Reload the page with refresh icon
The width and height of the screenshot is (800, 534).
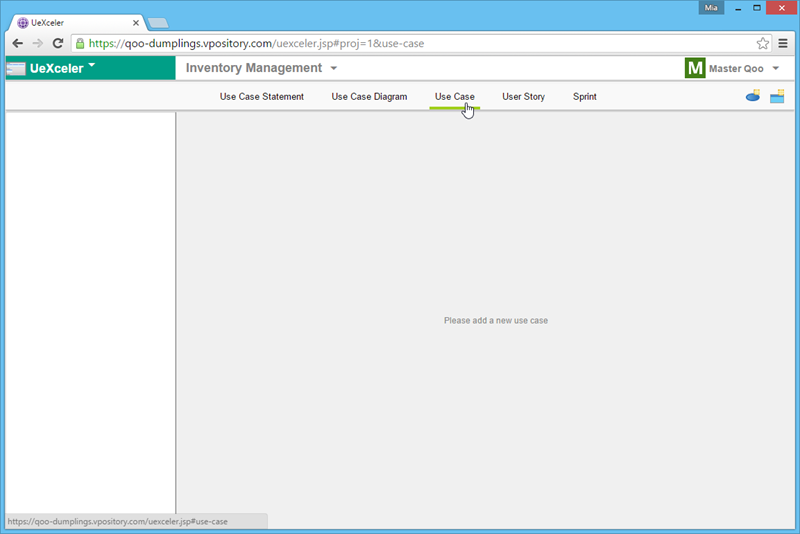click(x=58, y=43)
